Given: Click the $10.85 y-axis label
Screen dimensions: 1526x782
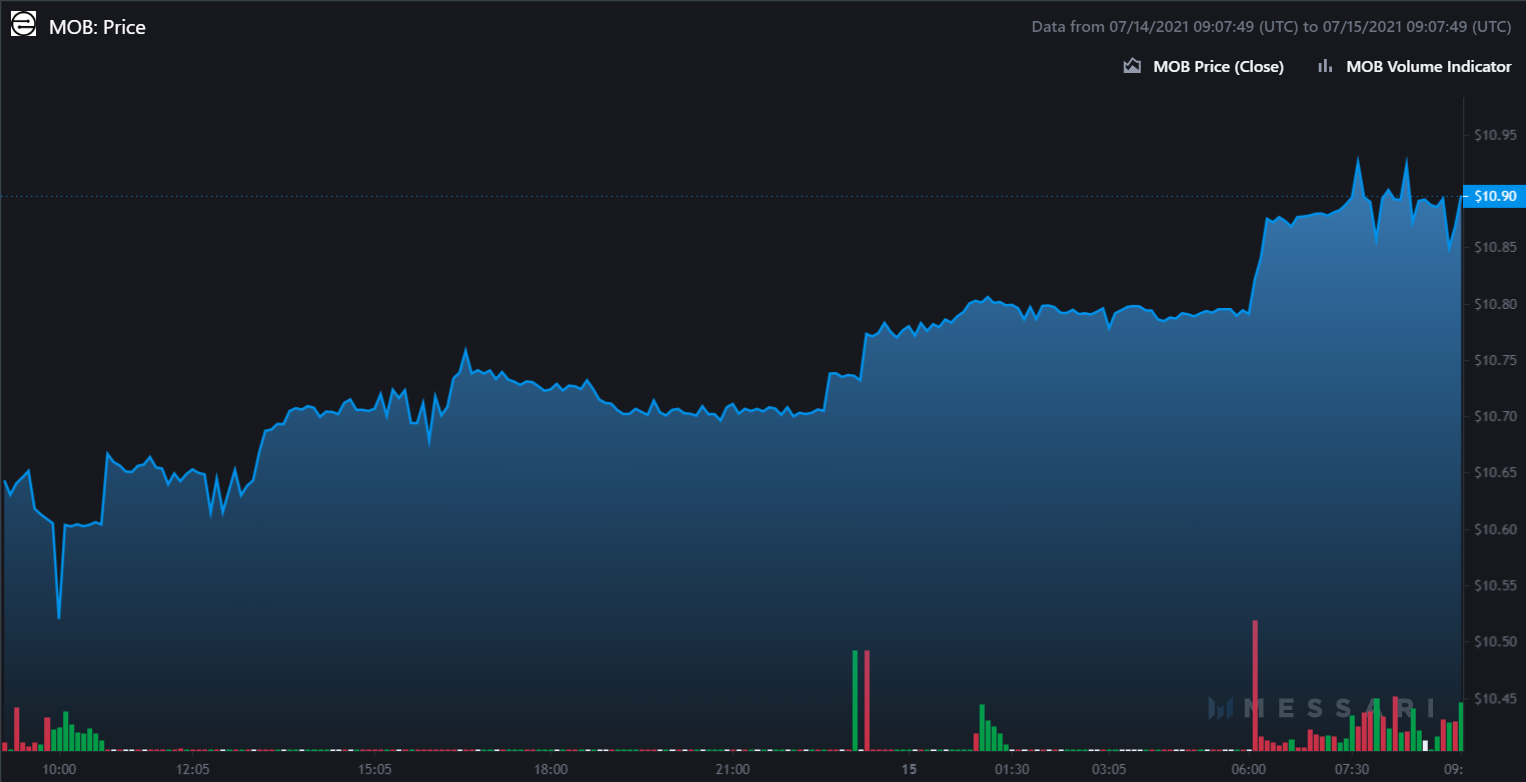Looking at the screenshot, I should pos(1496,248).
